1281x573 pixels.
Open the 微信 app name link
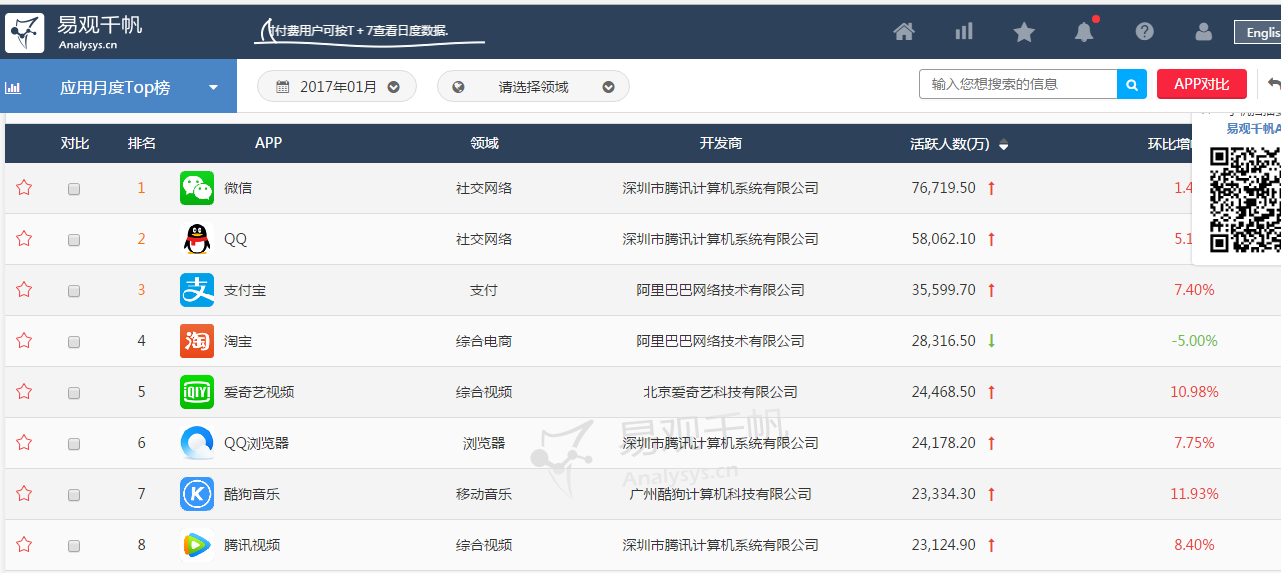coord(238,188)
